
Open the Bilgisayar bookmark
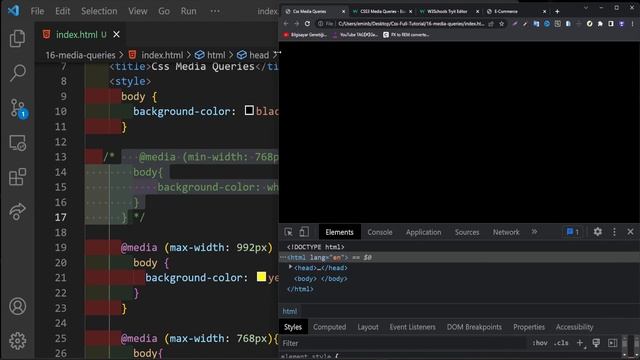pyautogui.click(x=305, y=35)
